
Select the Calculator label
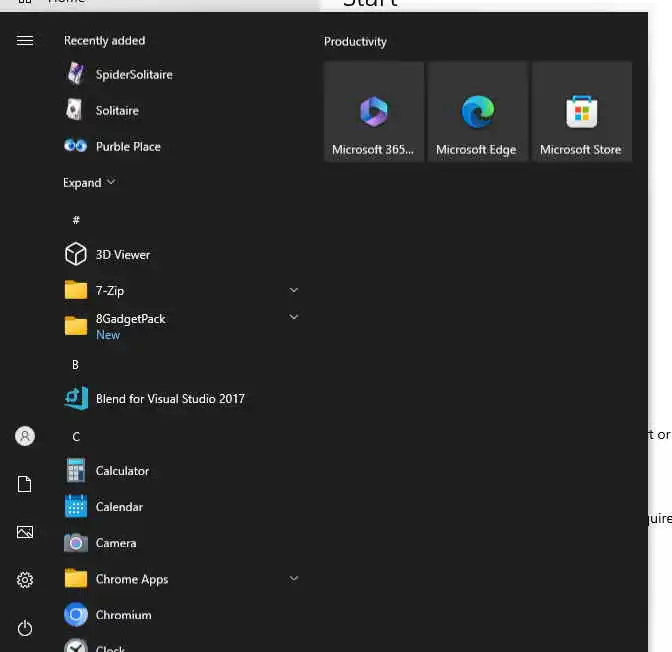tap(122, 471)
